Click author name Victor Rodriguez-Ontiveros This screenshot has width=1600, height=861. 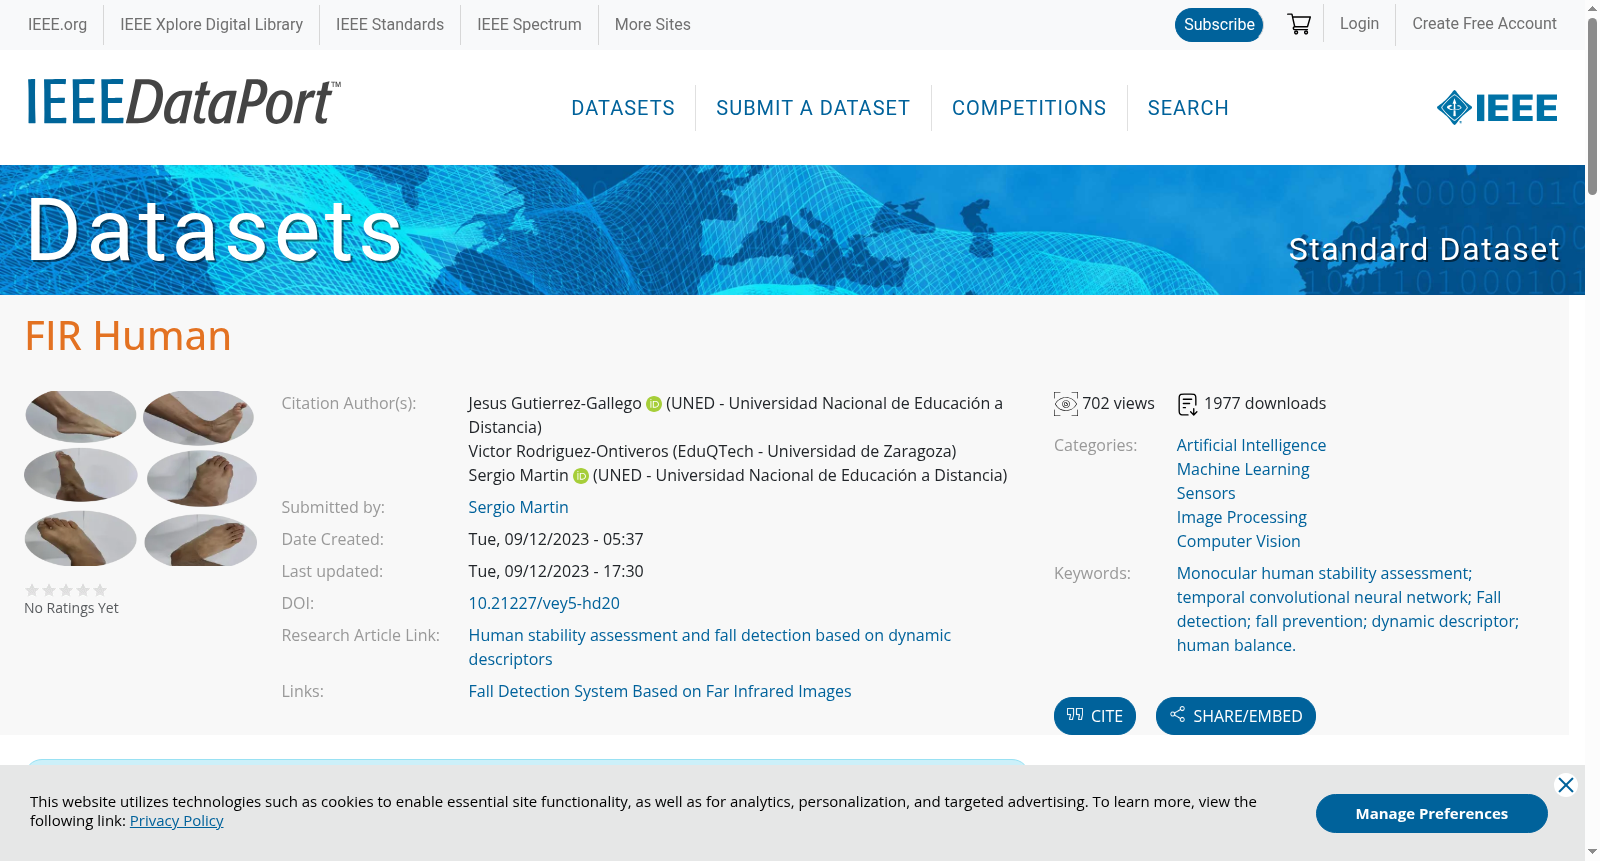point(568,452)
